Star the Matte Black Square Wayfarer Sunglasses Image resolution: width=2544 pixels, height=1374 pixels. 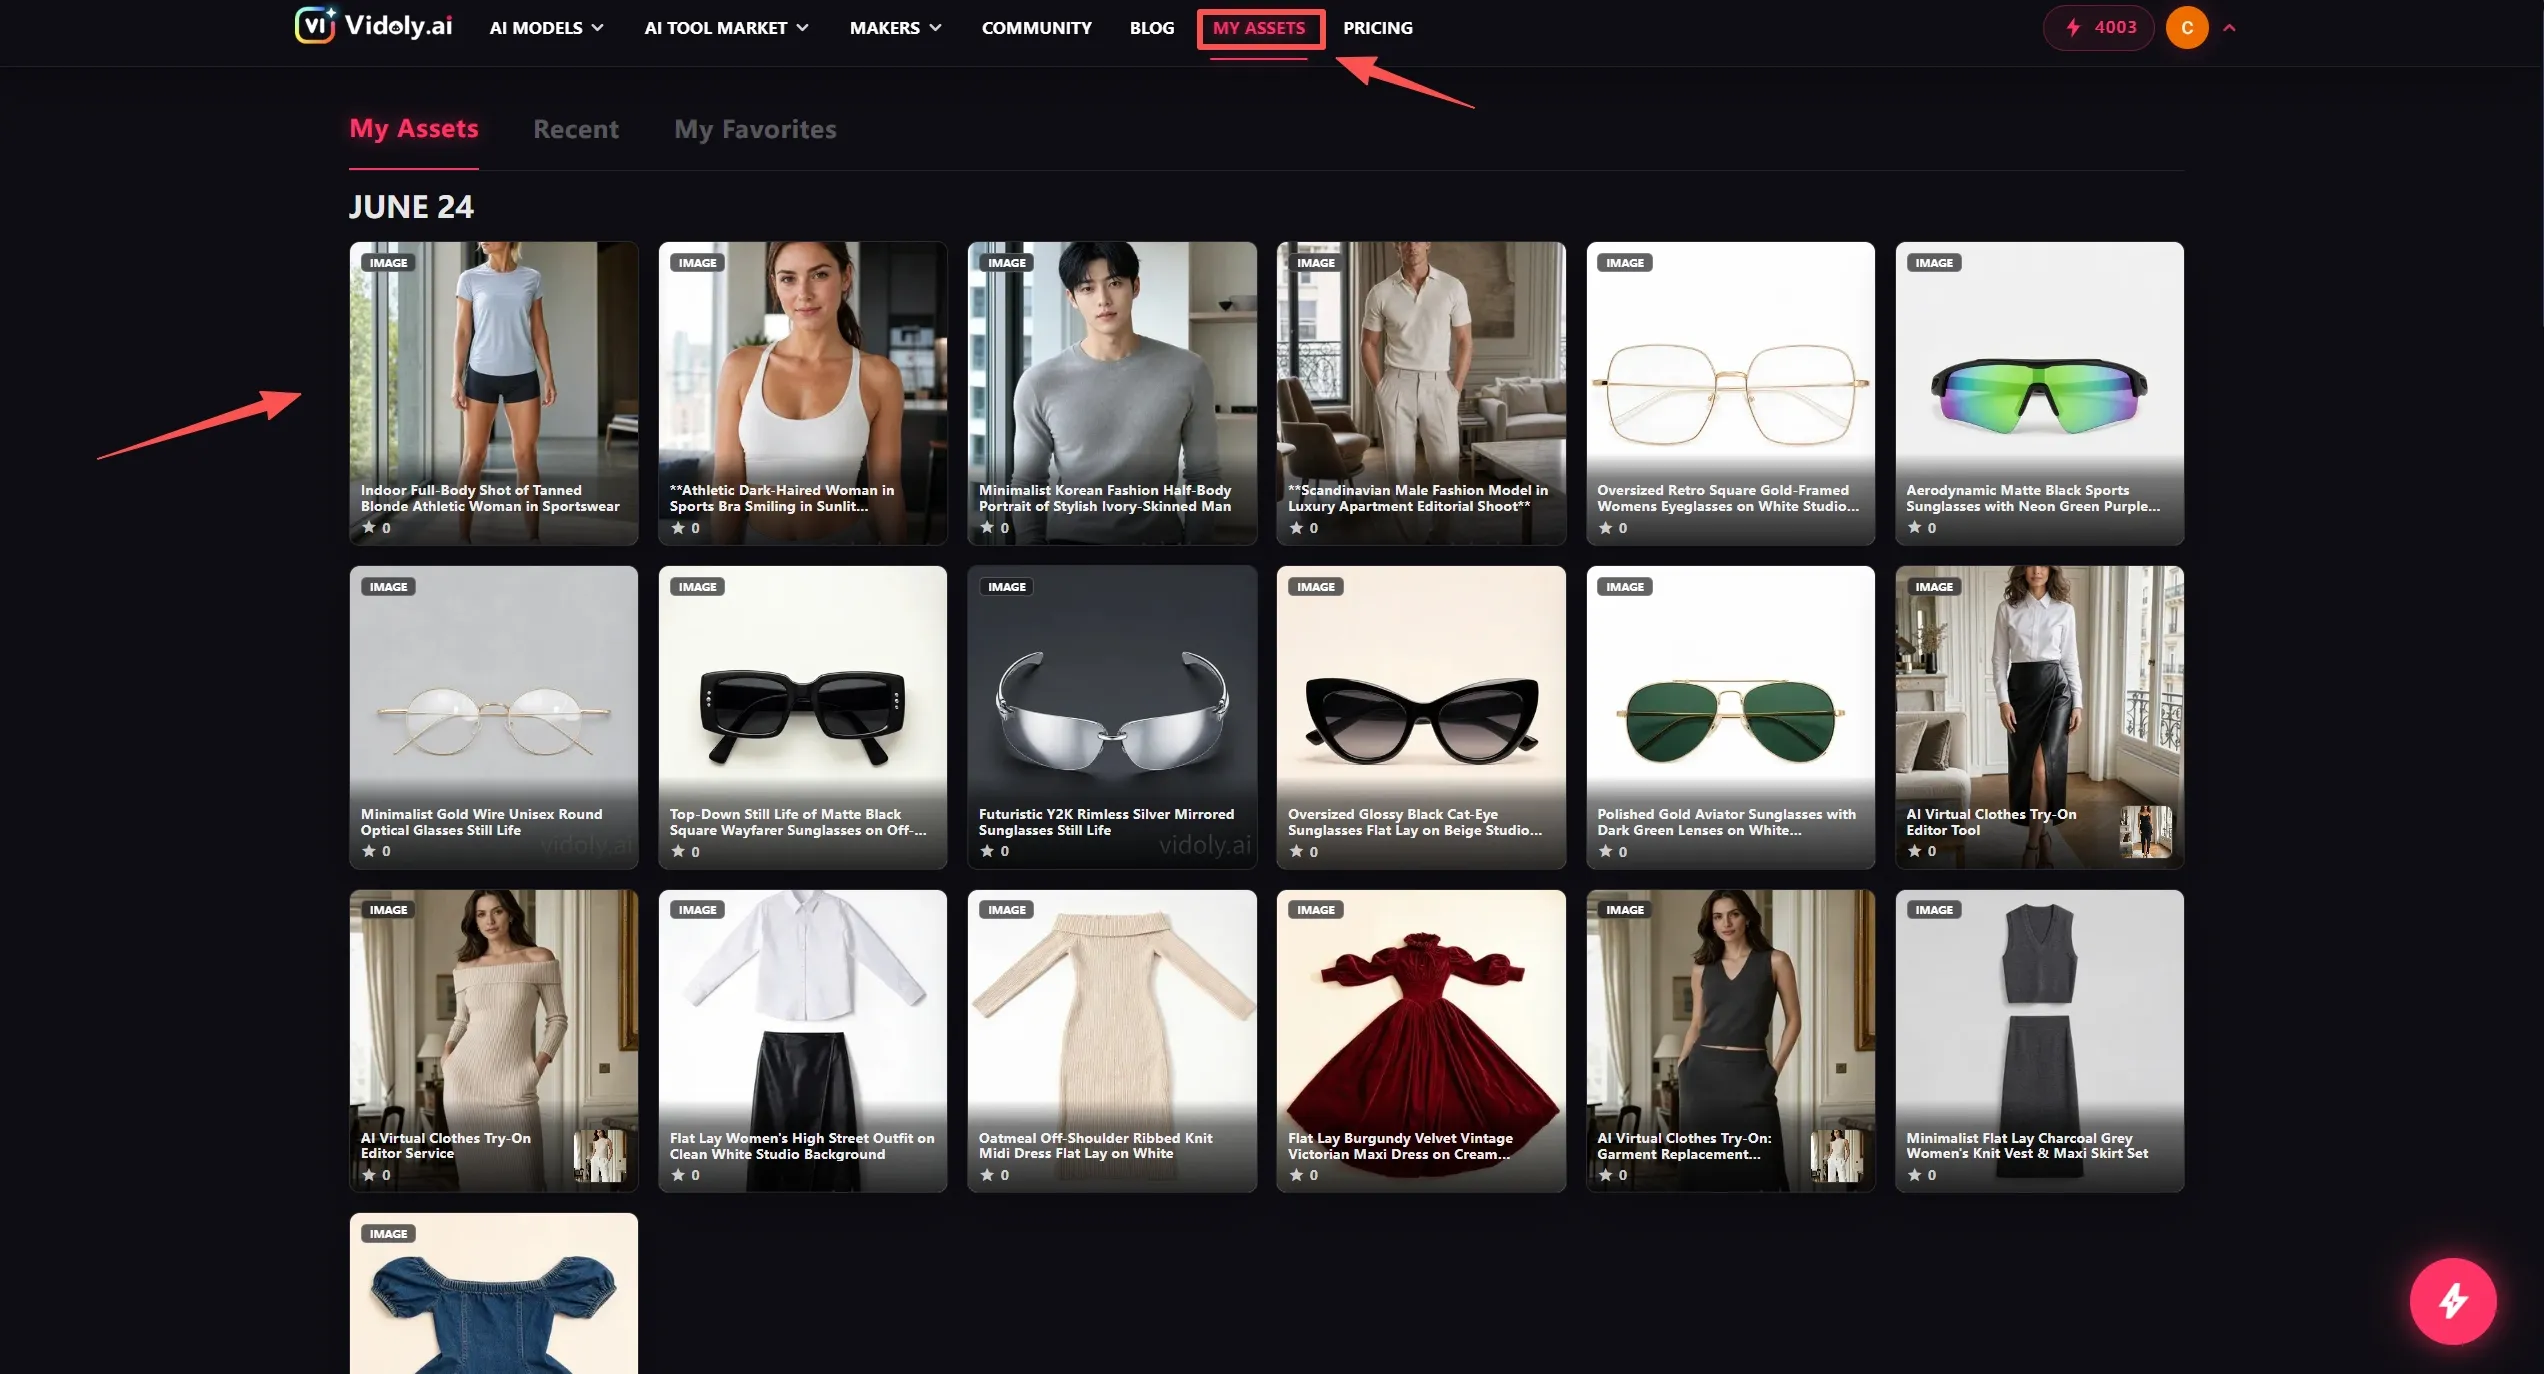coord(678,851)
